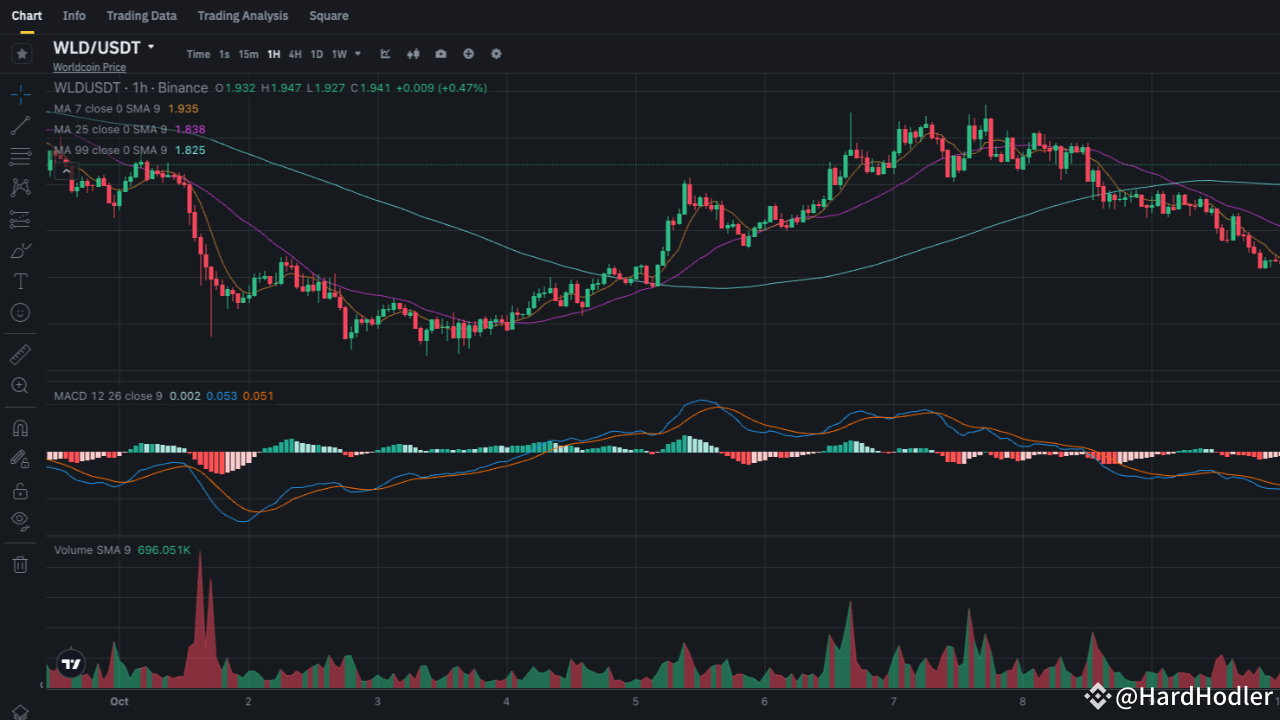Select the brush drawing tool
Viewport: 1280px width, 720px height.
point(20,250)
